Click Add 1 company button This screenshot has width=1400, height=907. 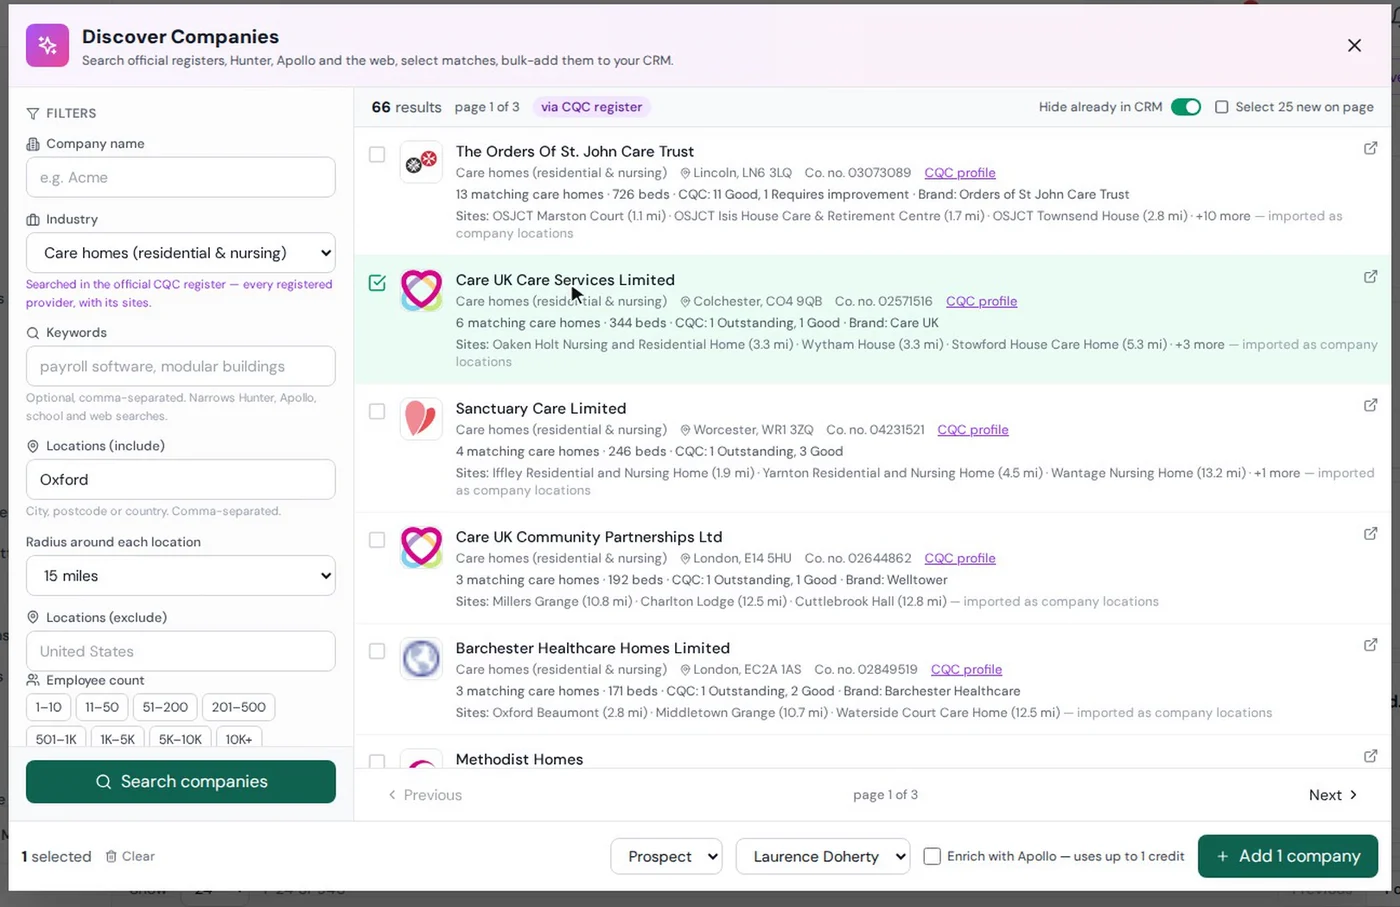(1288, 856)
